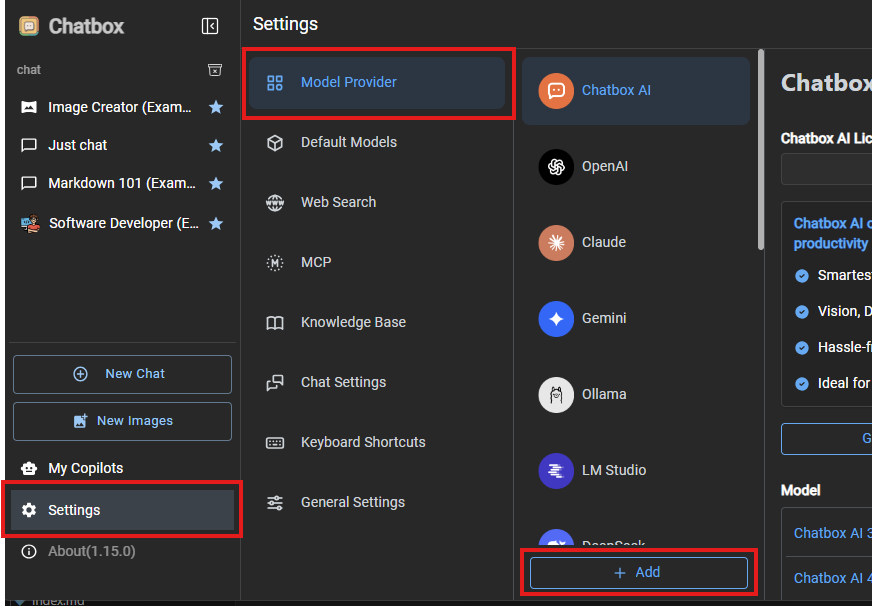Collapse the sidebar with the panel icon

point(210,26)
